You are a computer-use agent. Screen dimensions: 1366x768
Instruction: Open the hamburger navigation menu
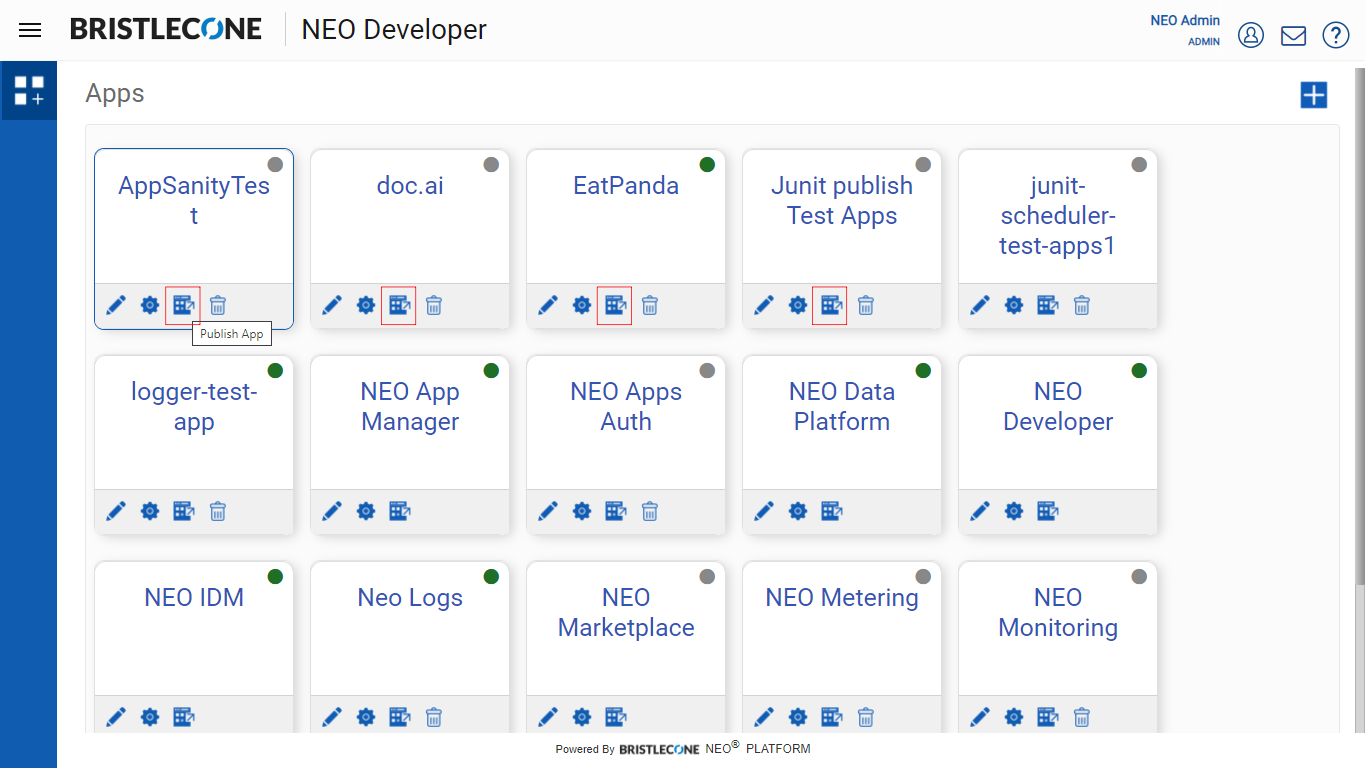[x=30, y=30]
